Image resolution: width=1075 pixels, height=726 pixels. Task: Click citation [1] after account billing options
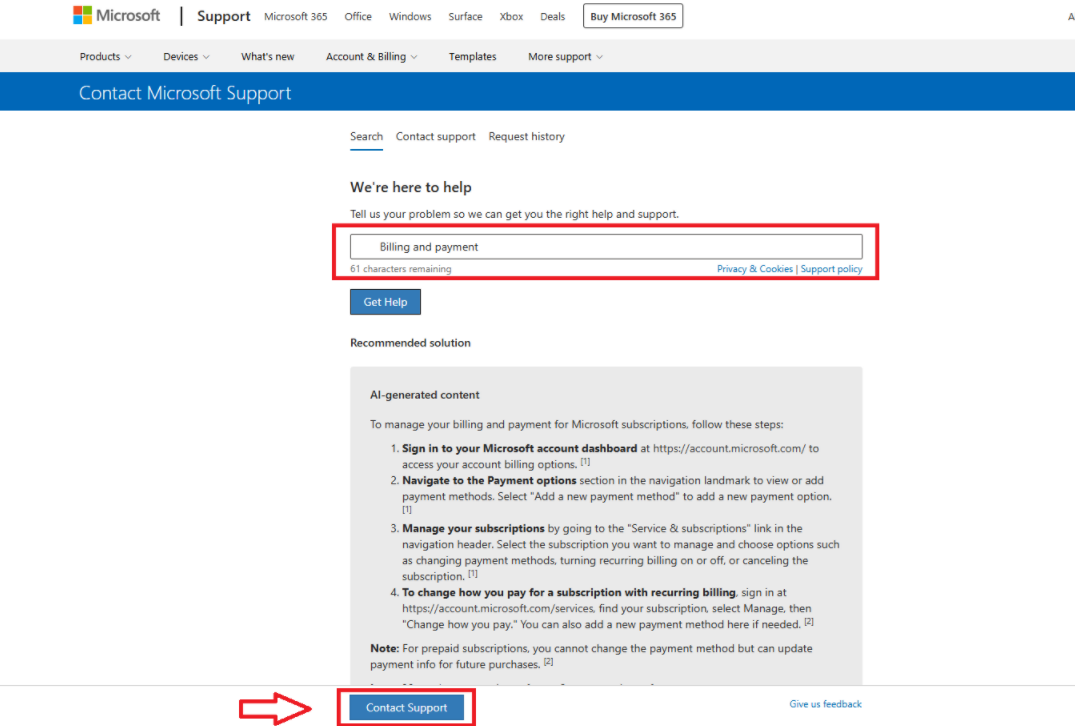pos(585,462)
